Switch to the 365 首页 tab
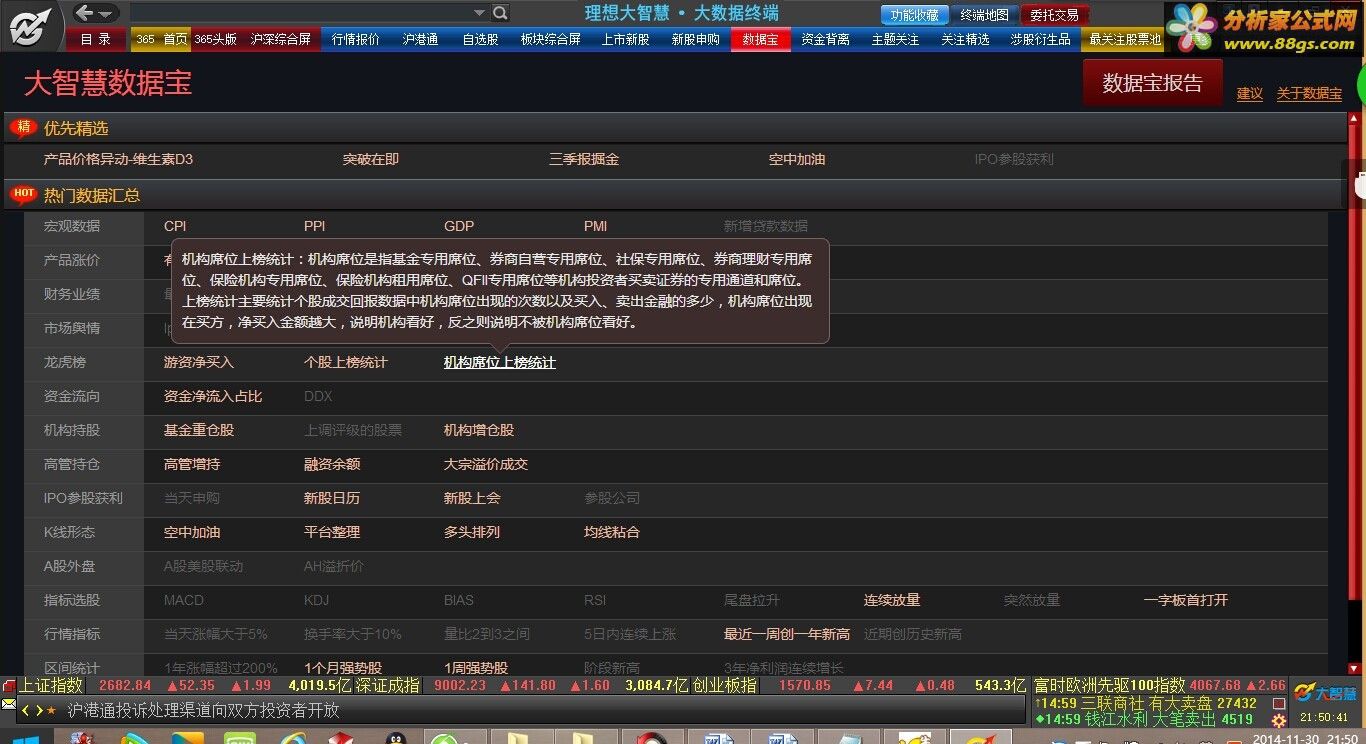The height and width of the screenshot is (744, 1366). click(x=161, y=39)
